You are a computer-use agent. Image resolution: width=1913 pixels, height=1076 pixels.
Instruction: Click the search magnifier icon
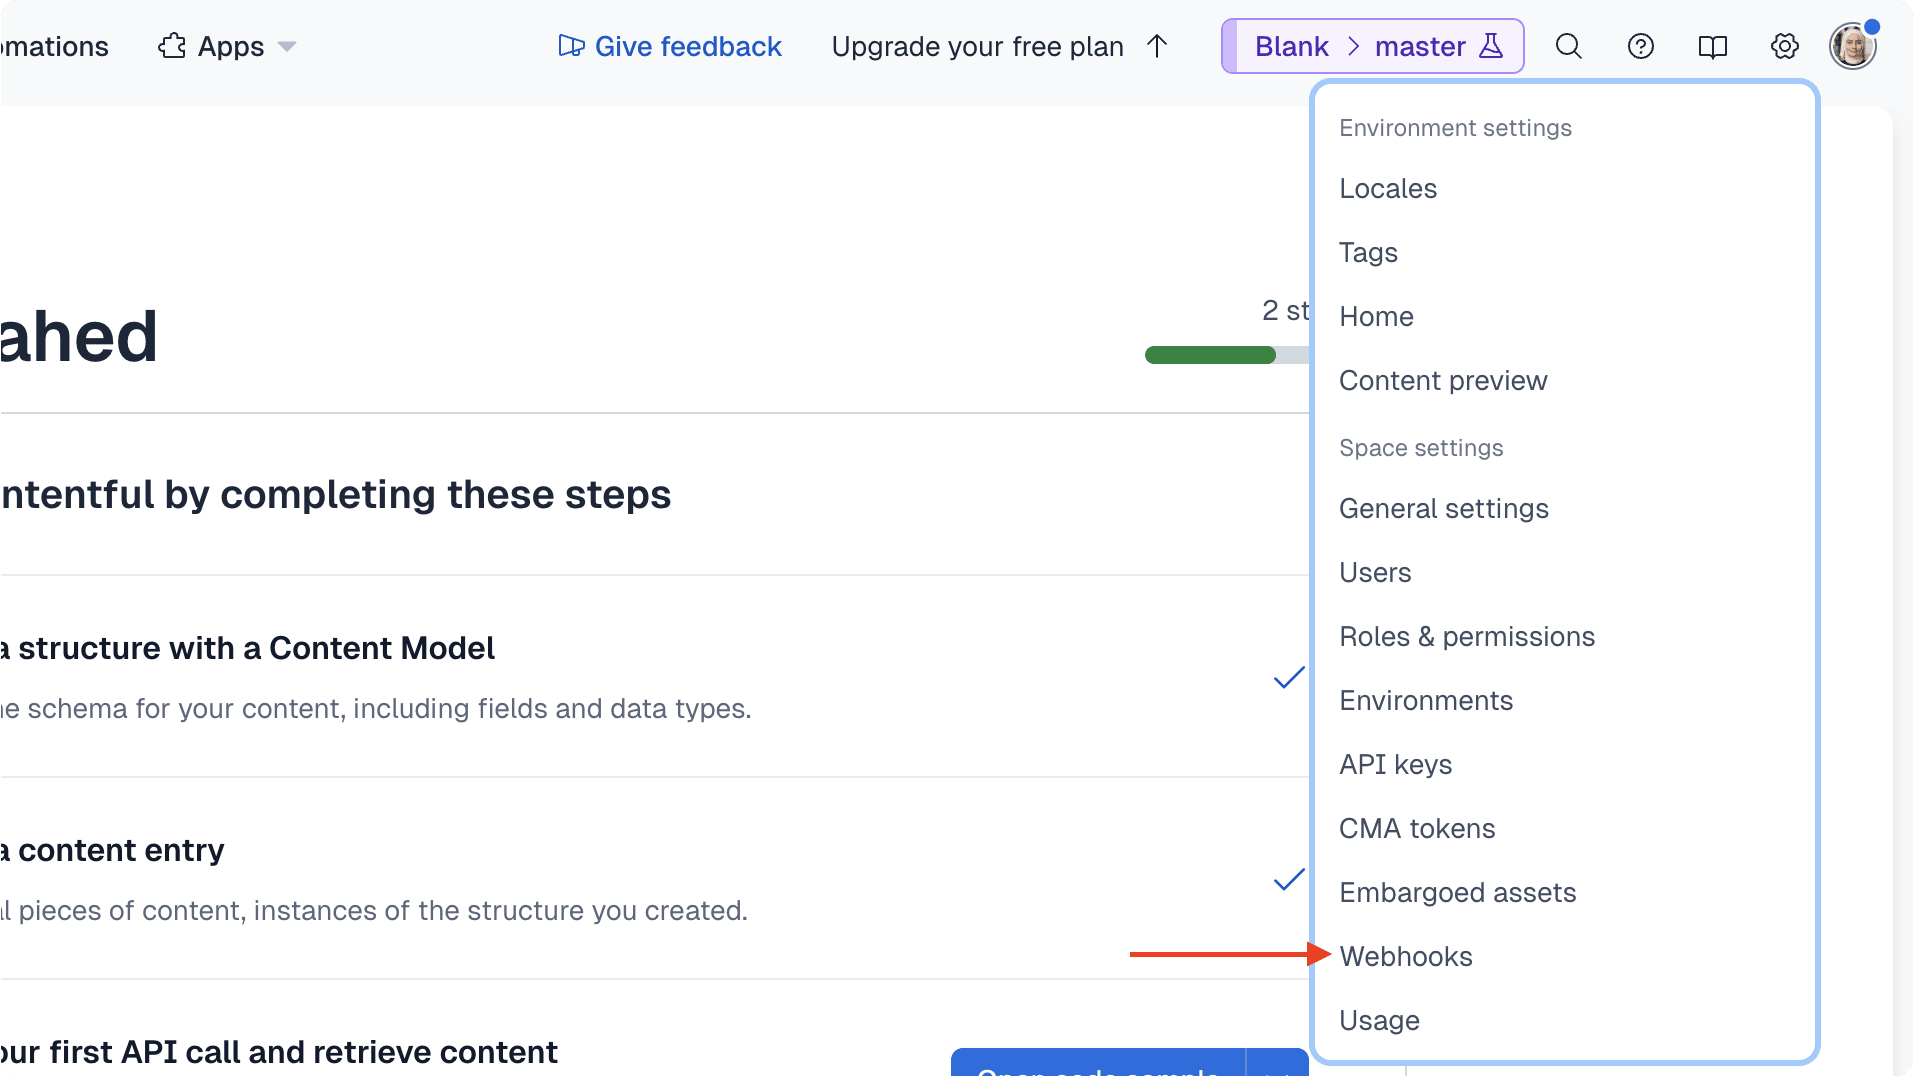click(x=1568, y=46)
